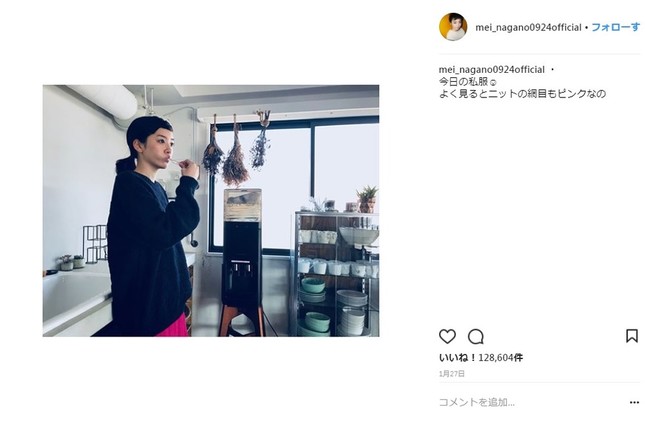The height and width of the screenshot is (421, 645).
Task: Click the pink skirt in the photo
Action: click(173, 327)
